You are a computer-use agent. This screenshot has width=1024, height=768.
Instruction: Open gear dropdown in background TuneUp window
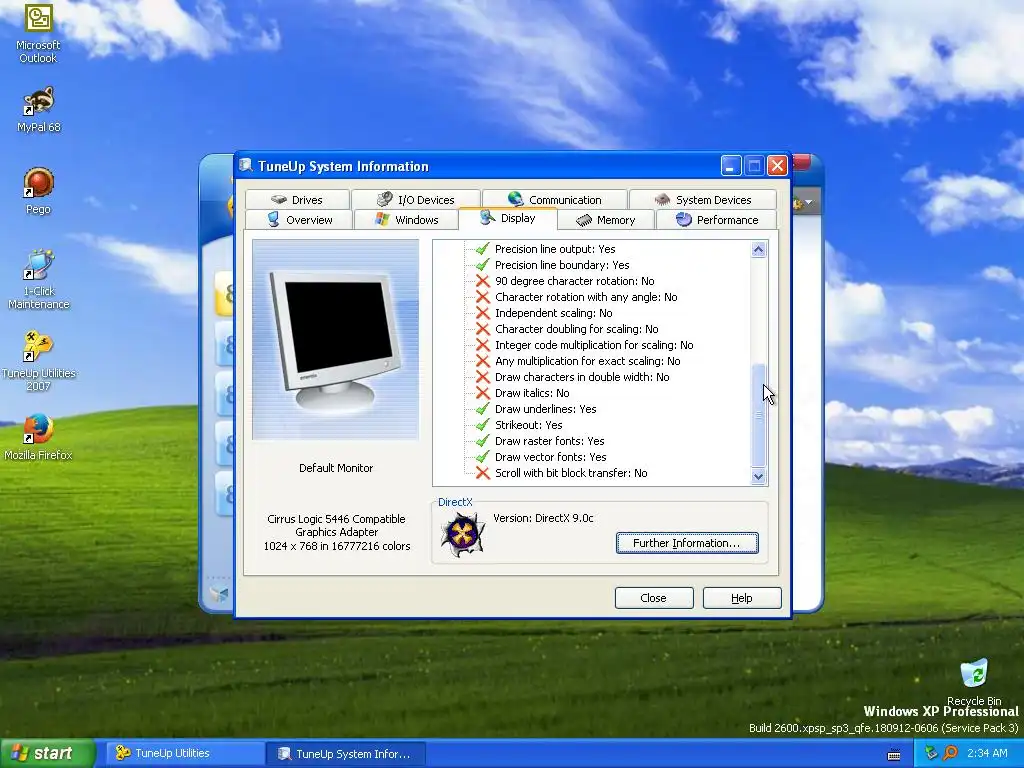coord(803,202)
